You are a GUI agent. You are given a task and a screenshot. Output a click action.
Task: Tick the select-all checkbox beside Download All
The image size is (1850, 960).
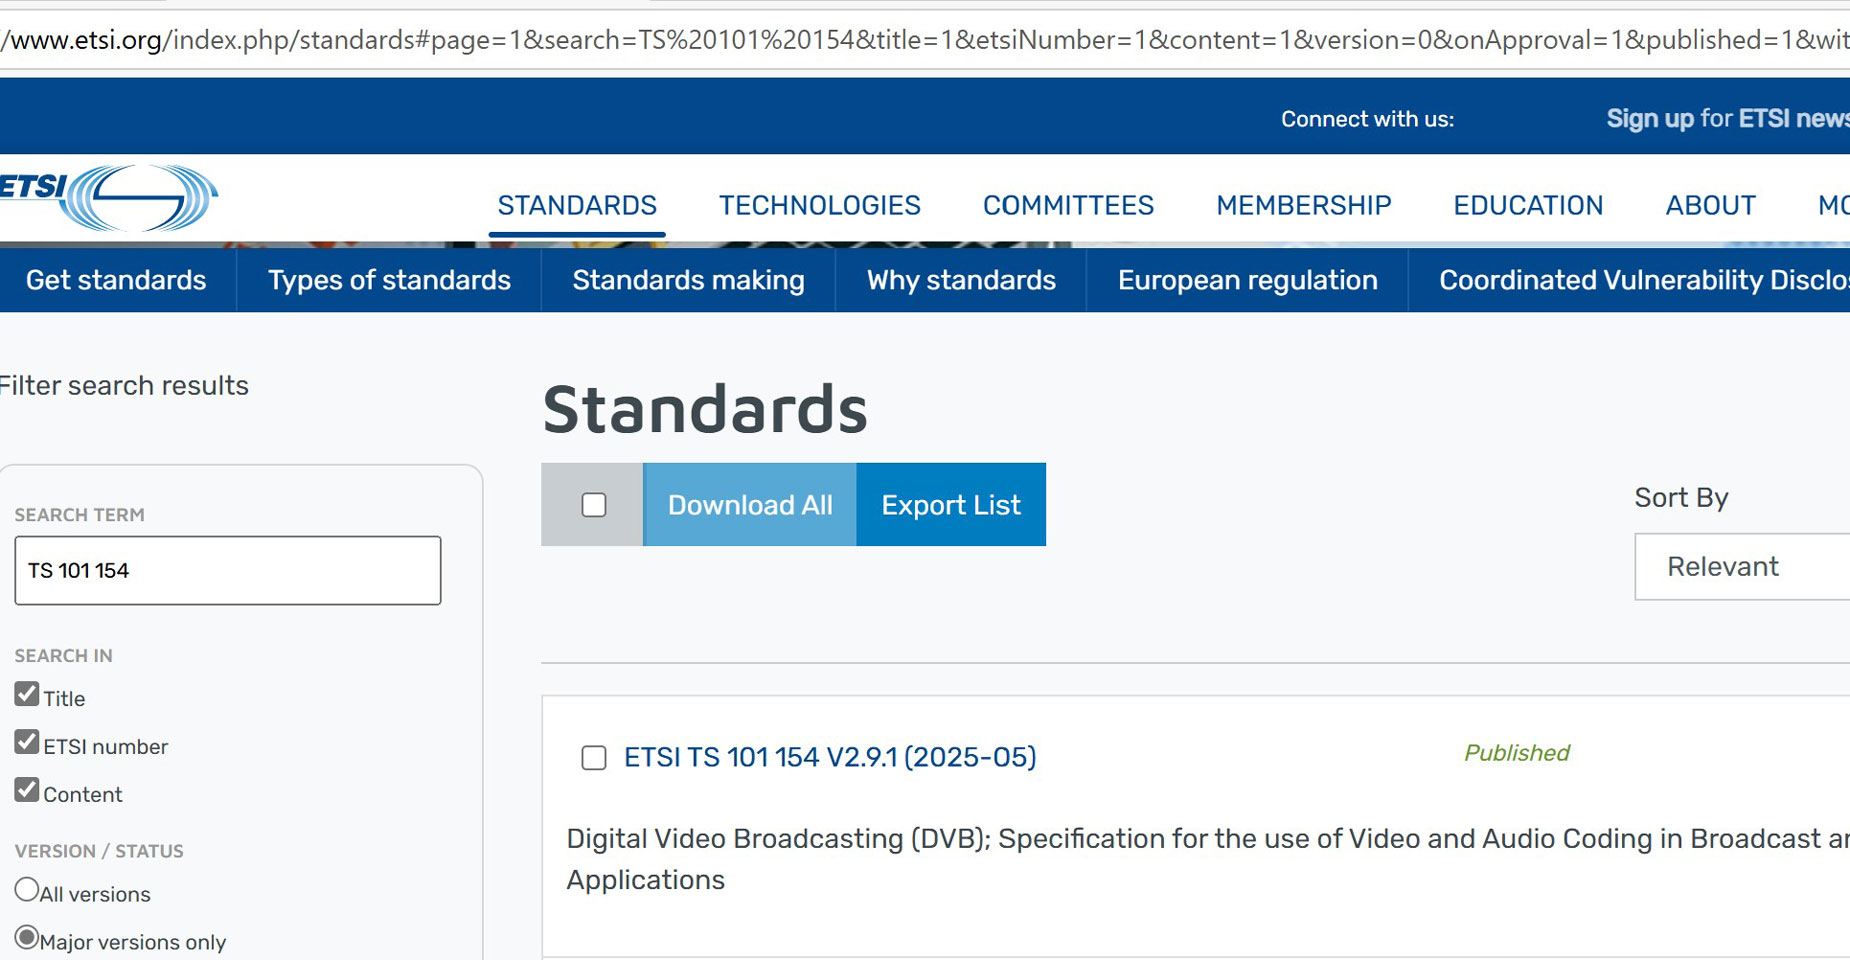pos(594,505)
